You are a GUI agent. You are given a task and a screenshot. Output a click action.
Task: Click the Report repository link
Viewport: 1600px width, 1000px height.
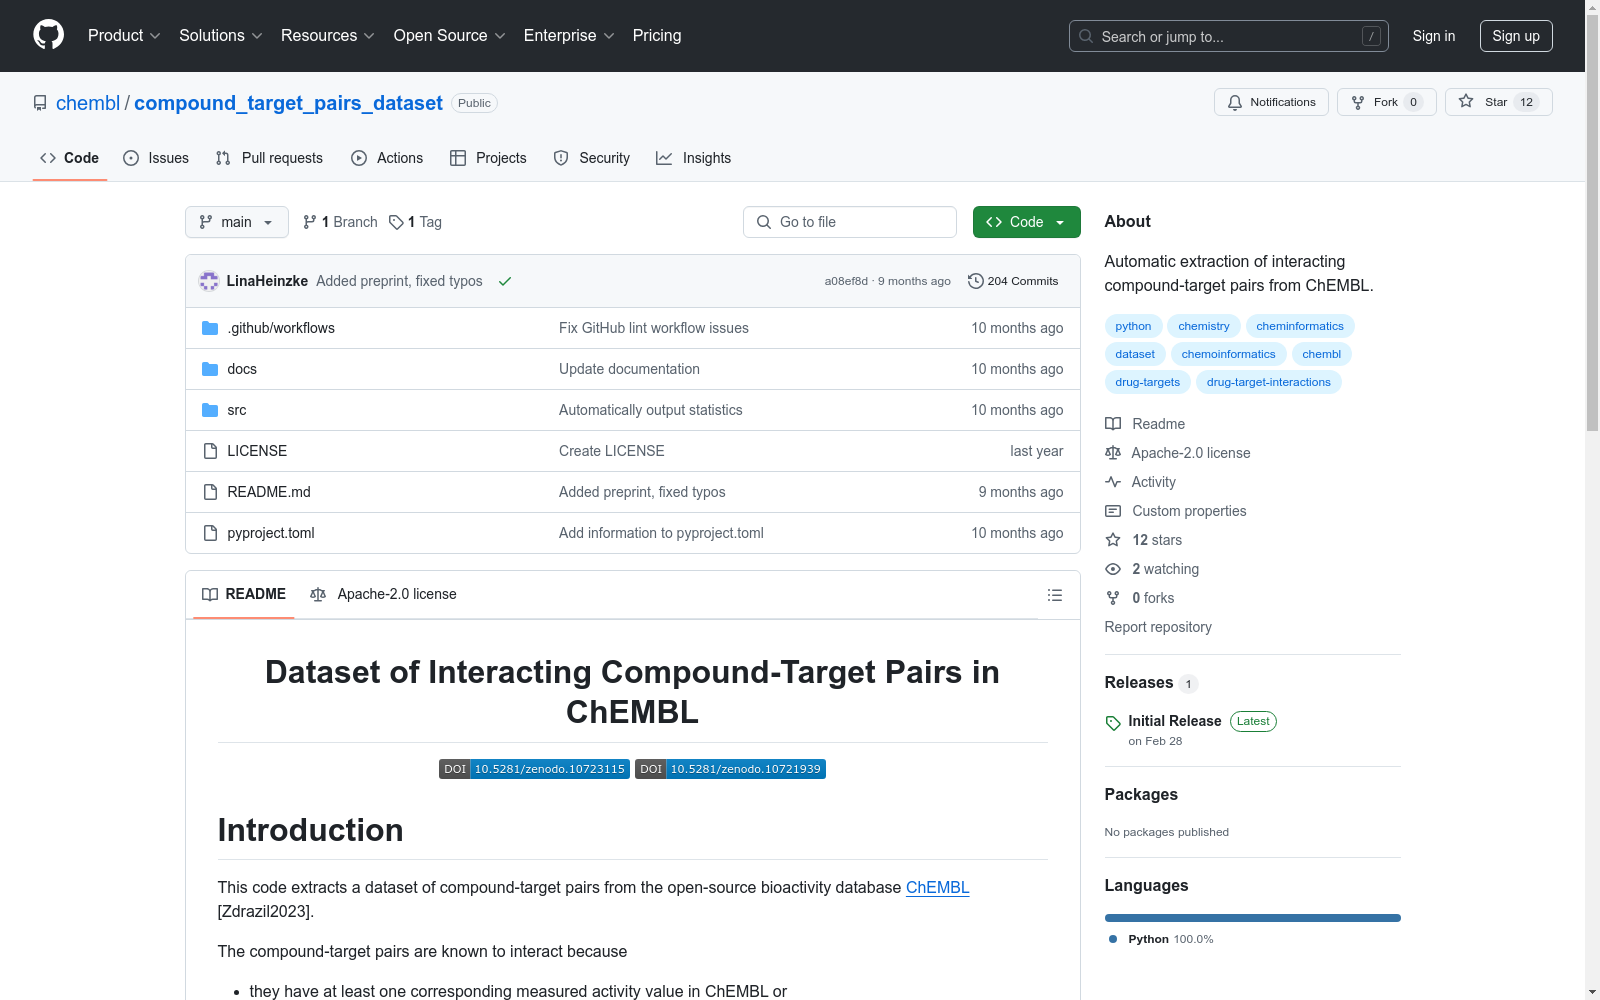point(1158,627)
